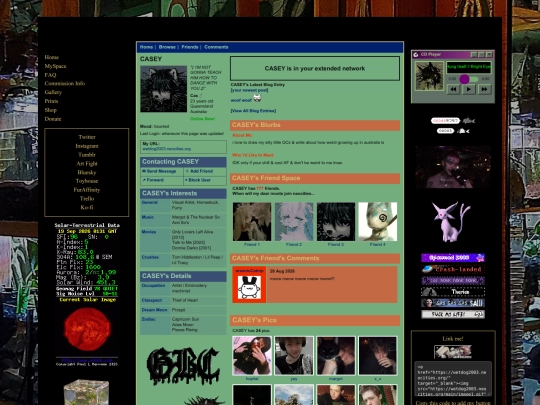The width and height of the screenshot is (540, 405).
Task: Open the Donate sidebar link
Action: click(x=53, y=119)
